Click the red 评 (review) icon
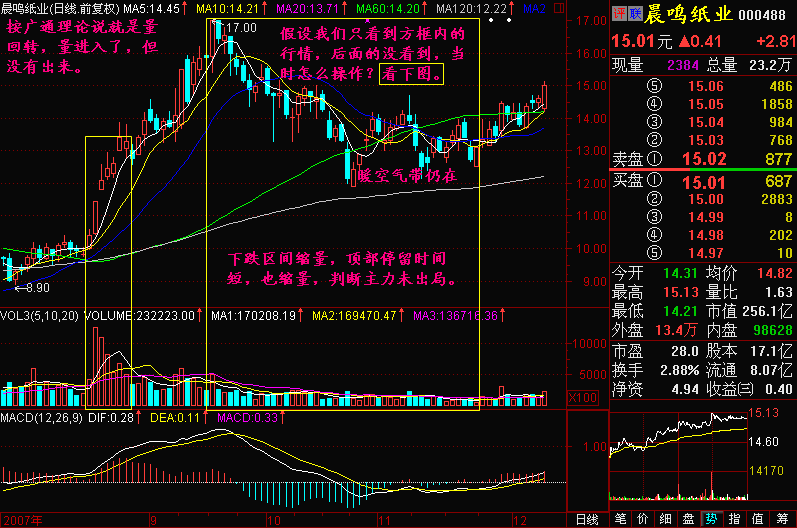Viewport: 797px width, 528px height. point(618,12)
